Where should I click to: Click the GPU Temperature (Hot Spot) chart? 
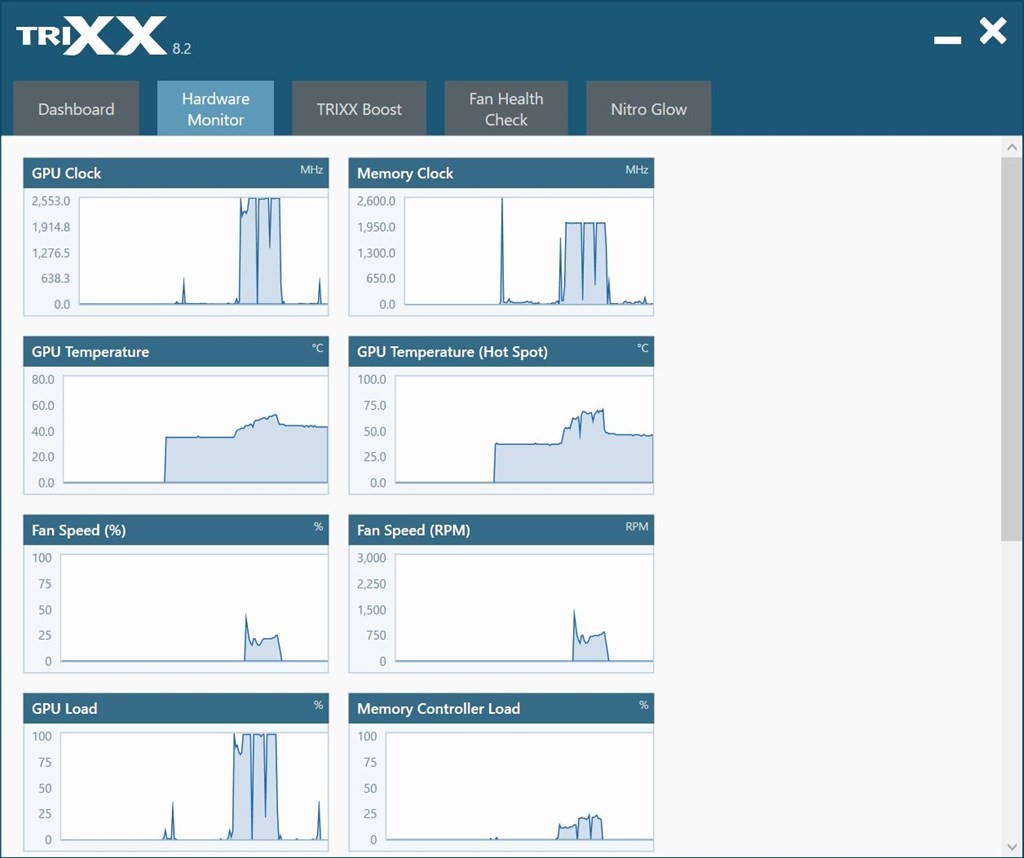pos(520,429)
